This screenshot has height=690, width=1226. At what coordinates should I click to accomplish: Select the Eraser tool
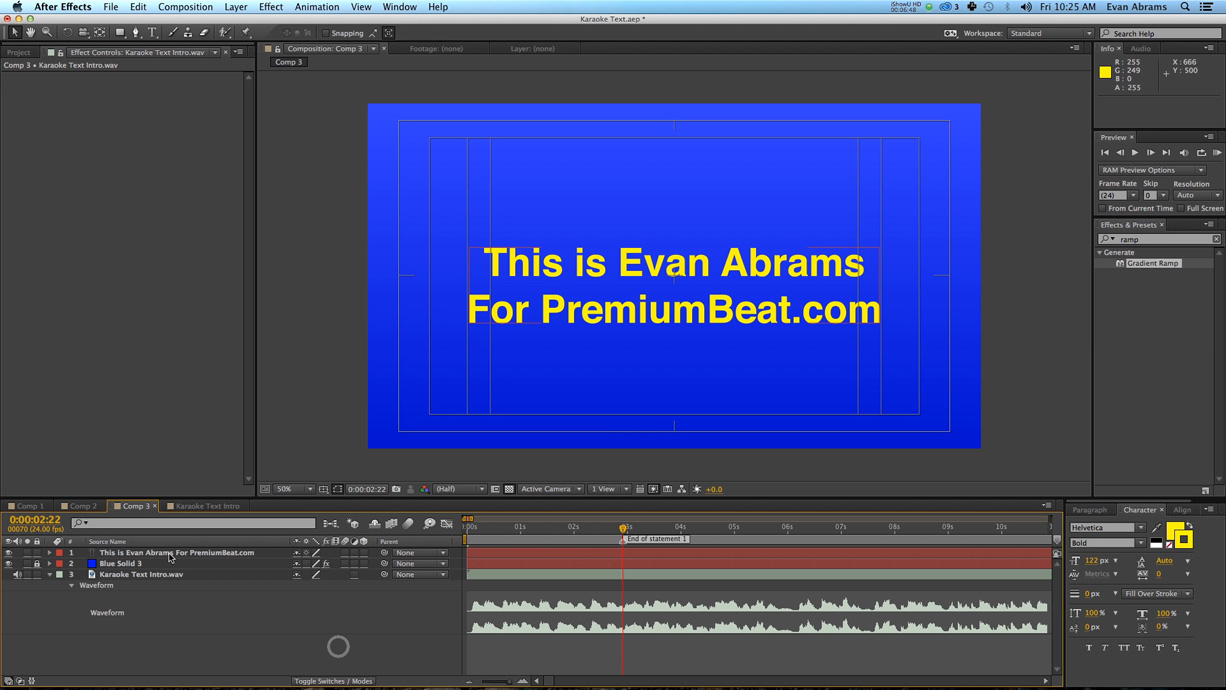204,32
